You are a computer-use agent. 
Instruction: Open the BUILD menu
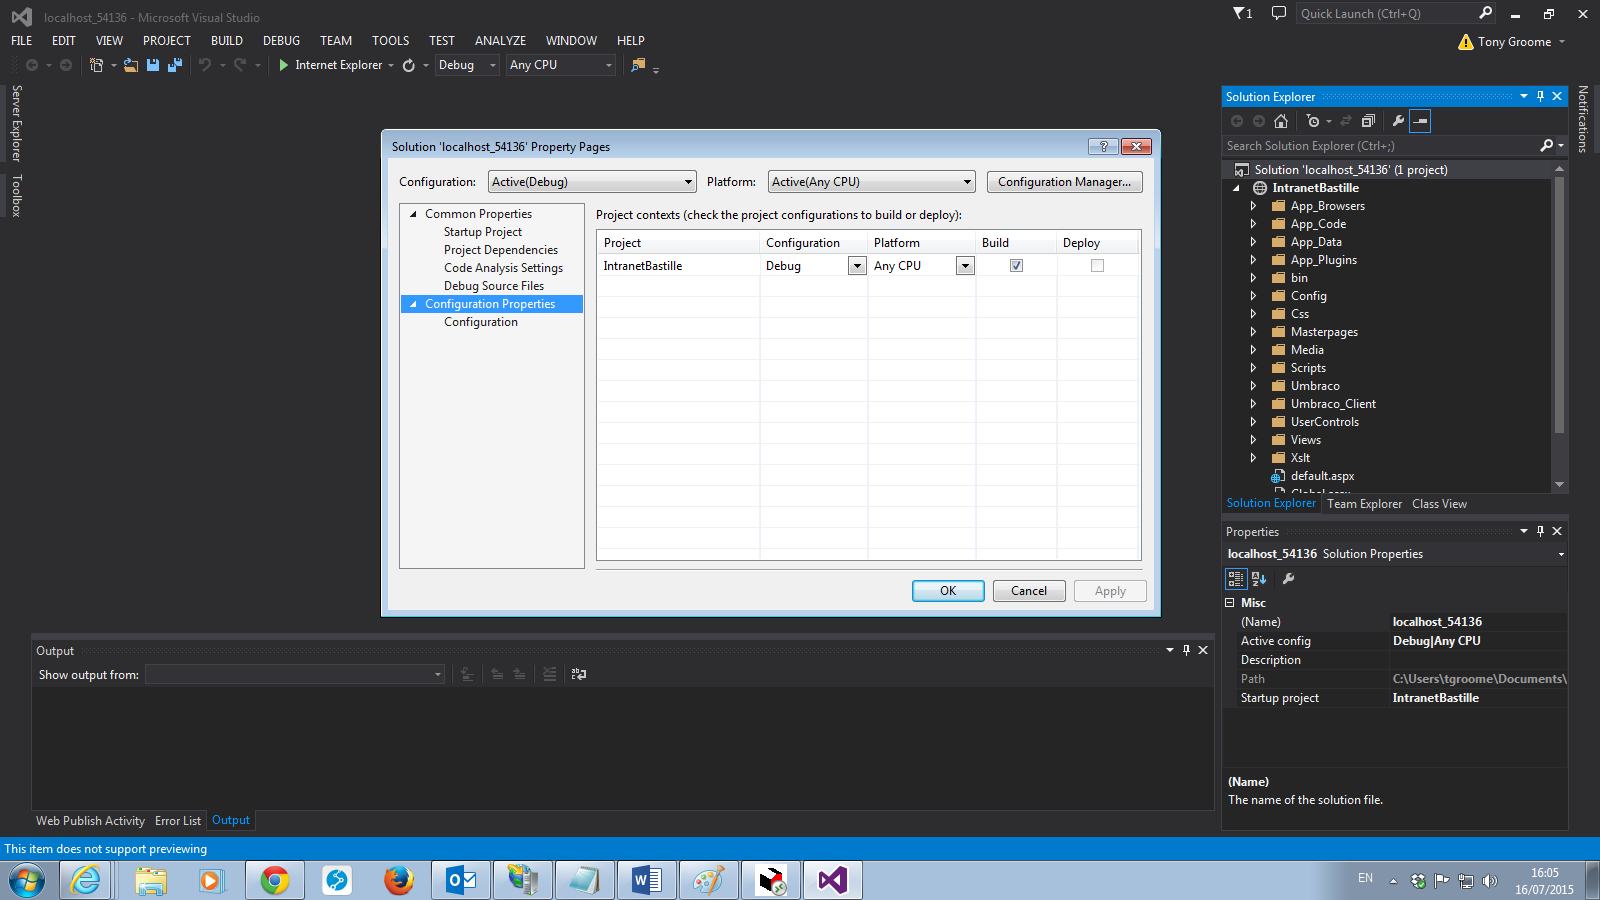(x=227, y=41)
